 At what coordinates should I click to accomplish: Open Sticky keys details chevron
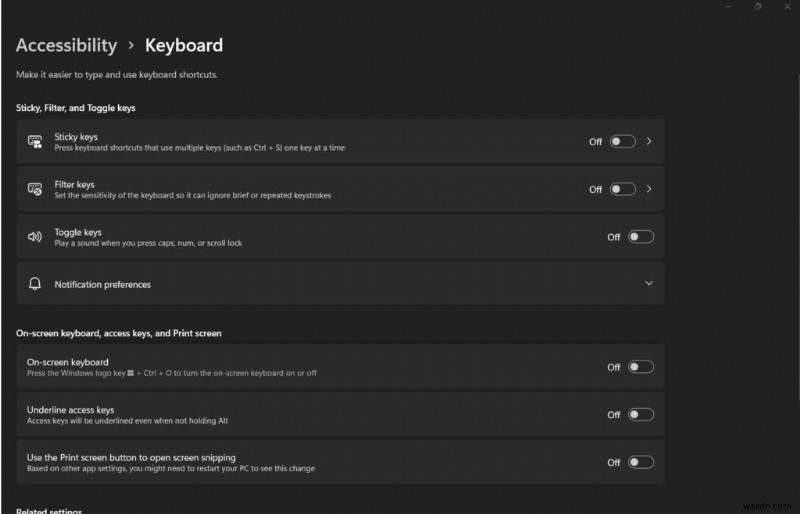[x=649, y=142]
